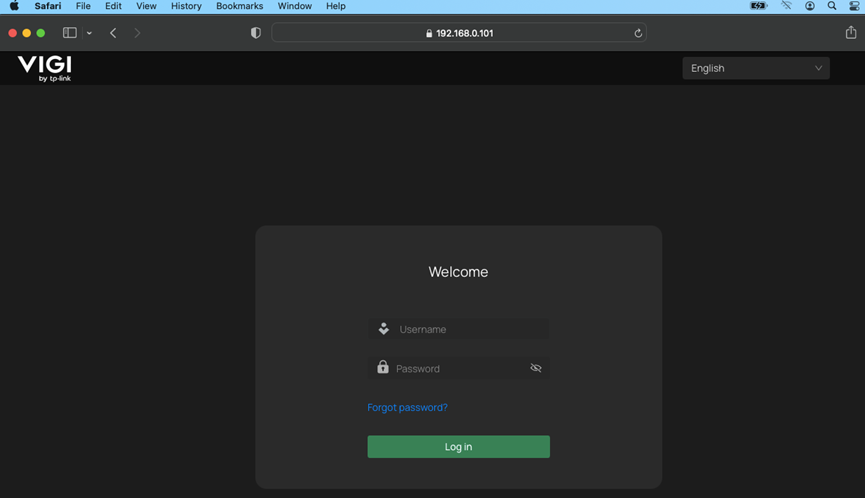The width and height of the screenshot is (865, 498).
Task: Minimize Safari window with yellow button
Action: (x=26, y=33)
